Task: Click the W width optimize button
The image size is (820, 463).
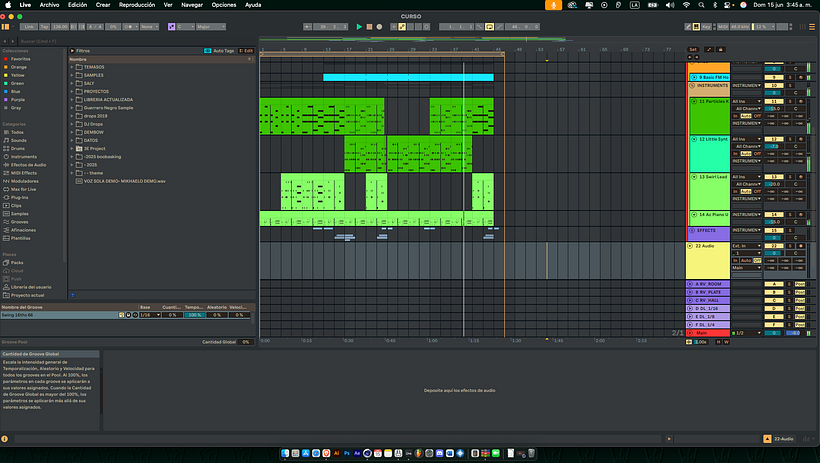Action: [x=726, y=342]
